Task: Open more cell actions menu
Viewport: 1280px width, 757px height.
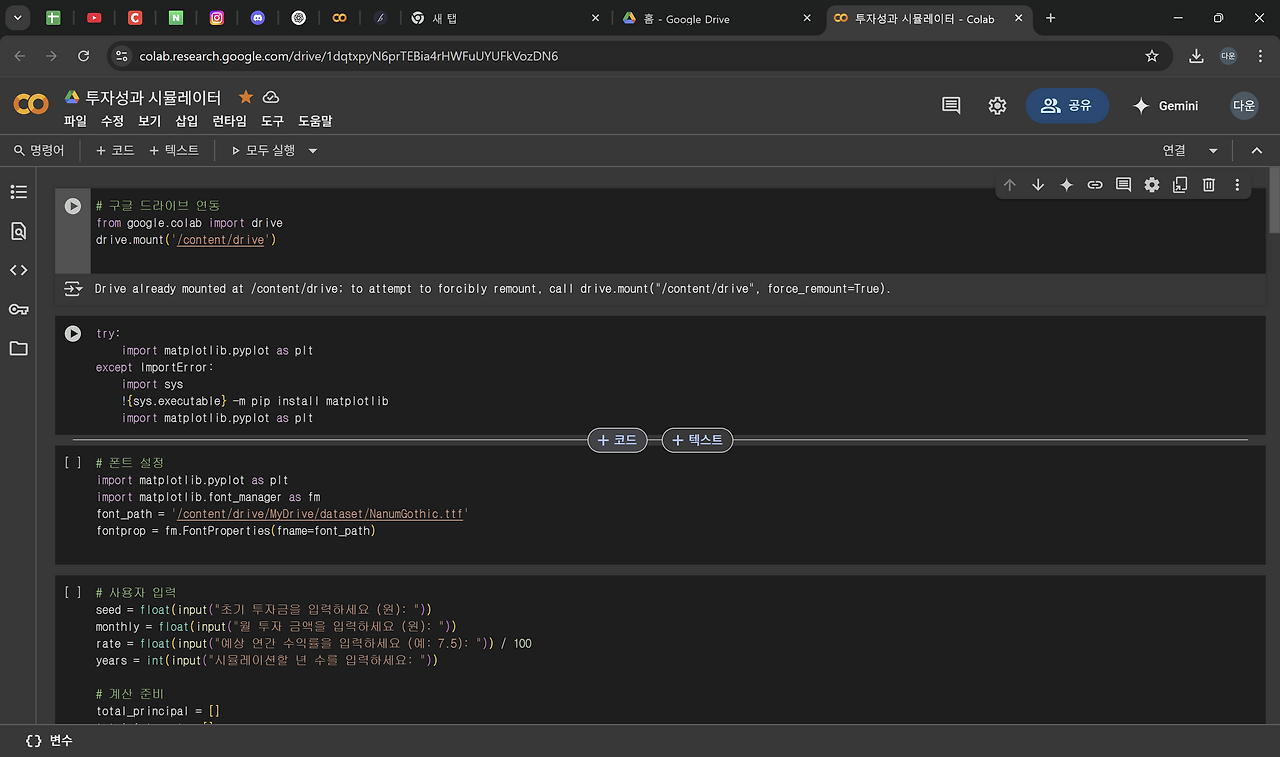Action: 1237,185
